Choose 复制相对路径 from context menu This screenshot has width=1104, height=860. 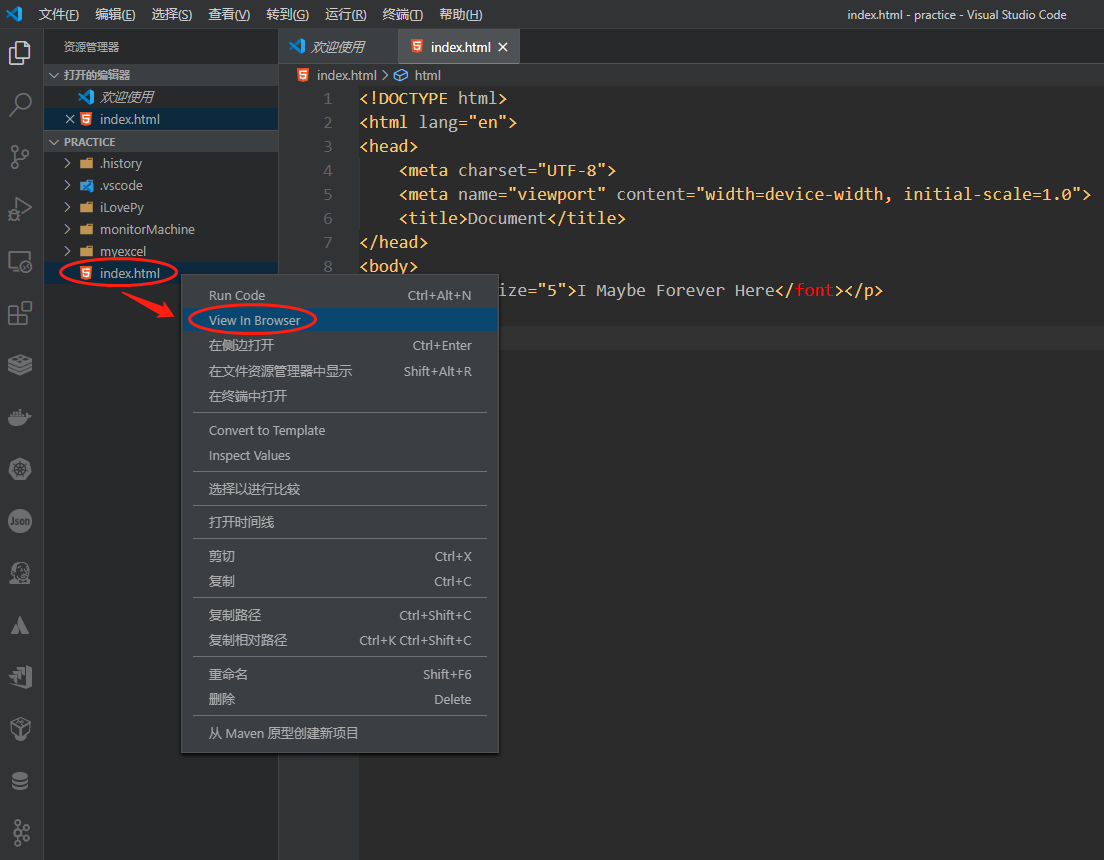coord(339,640)
